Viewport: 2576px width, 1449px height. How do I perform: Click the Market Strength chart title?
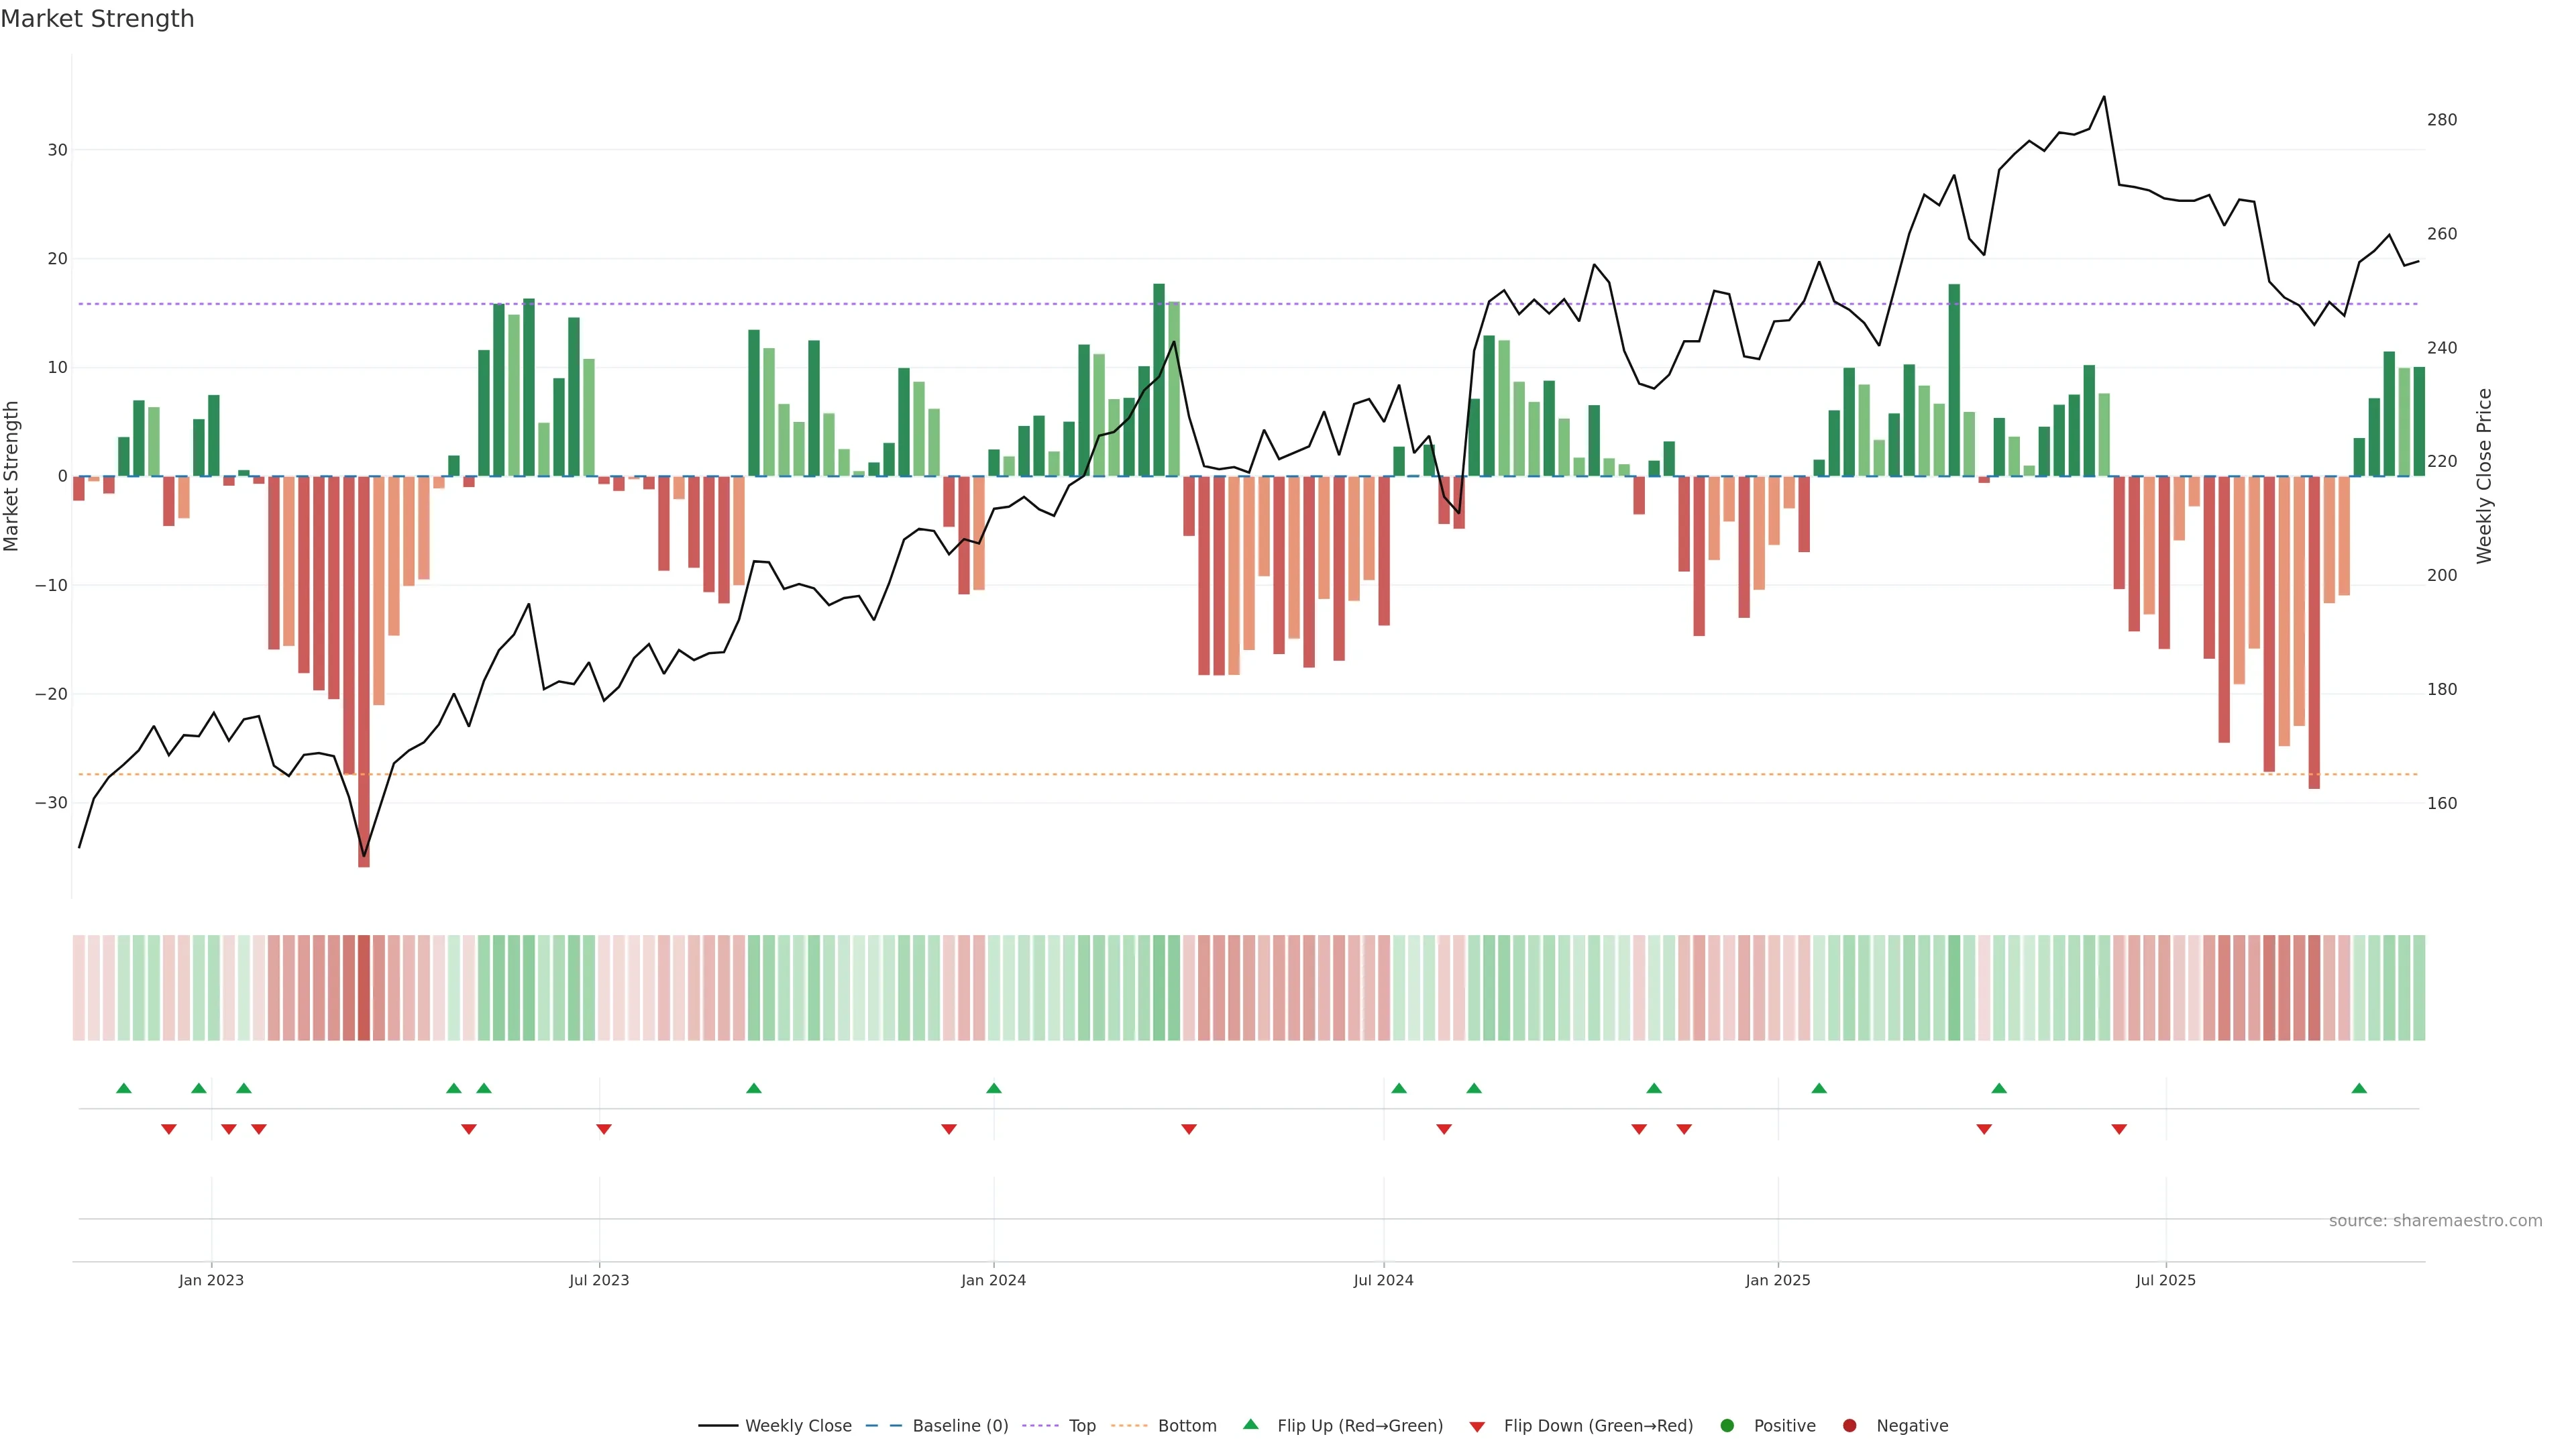click(98, 19)
